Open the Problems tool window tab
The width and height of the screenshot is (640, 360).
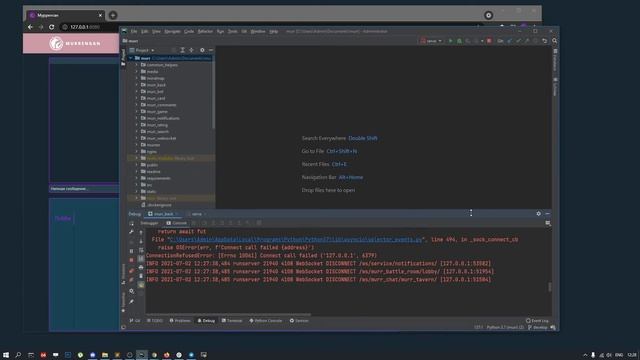tap(180, 321)
